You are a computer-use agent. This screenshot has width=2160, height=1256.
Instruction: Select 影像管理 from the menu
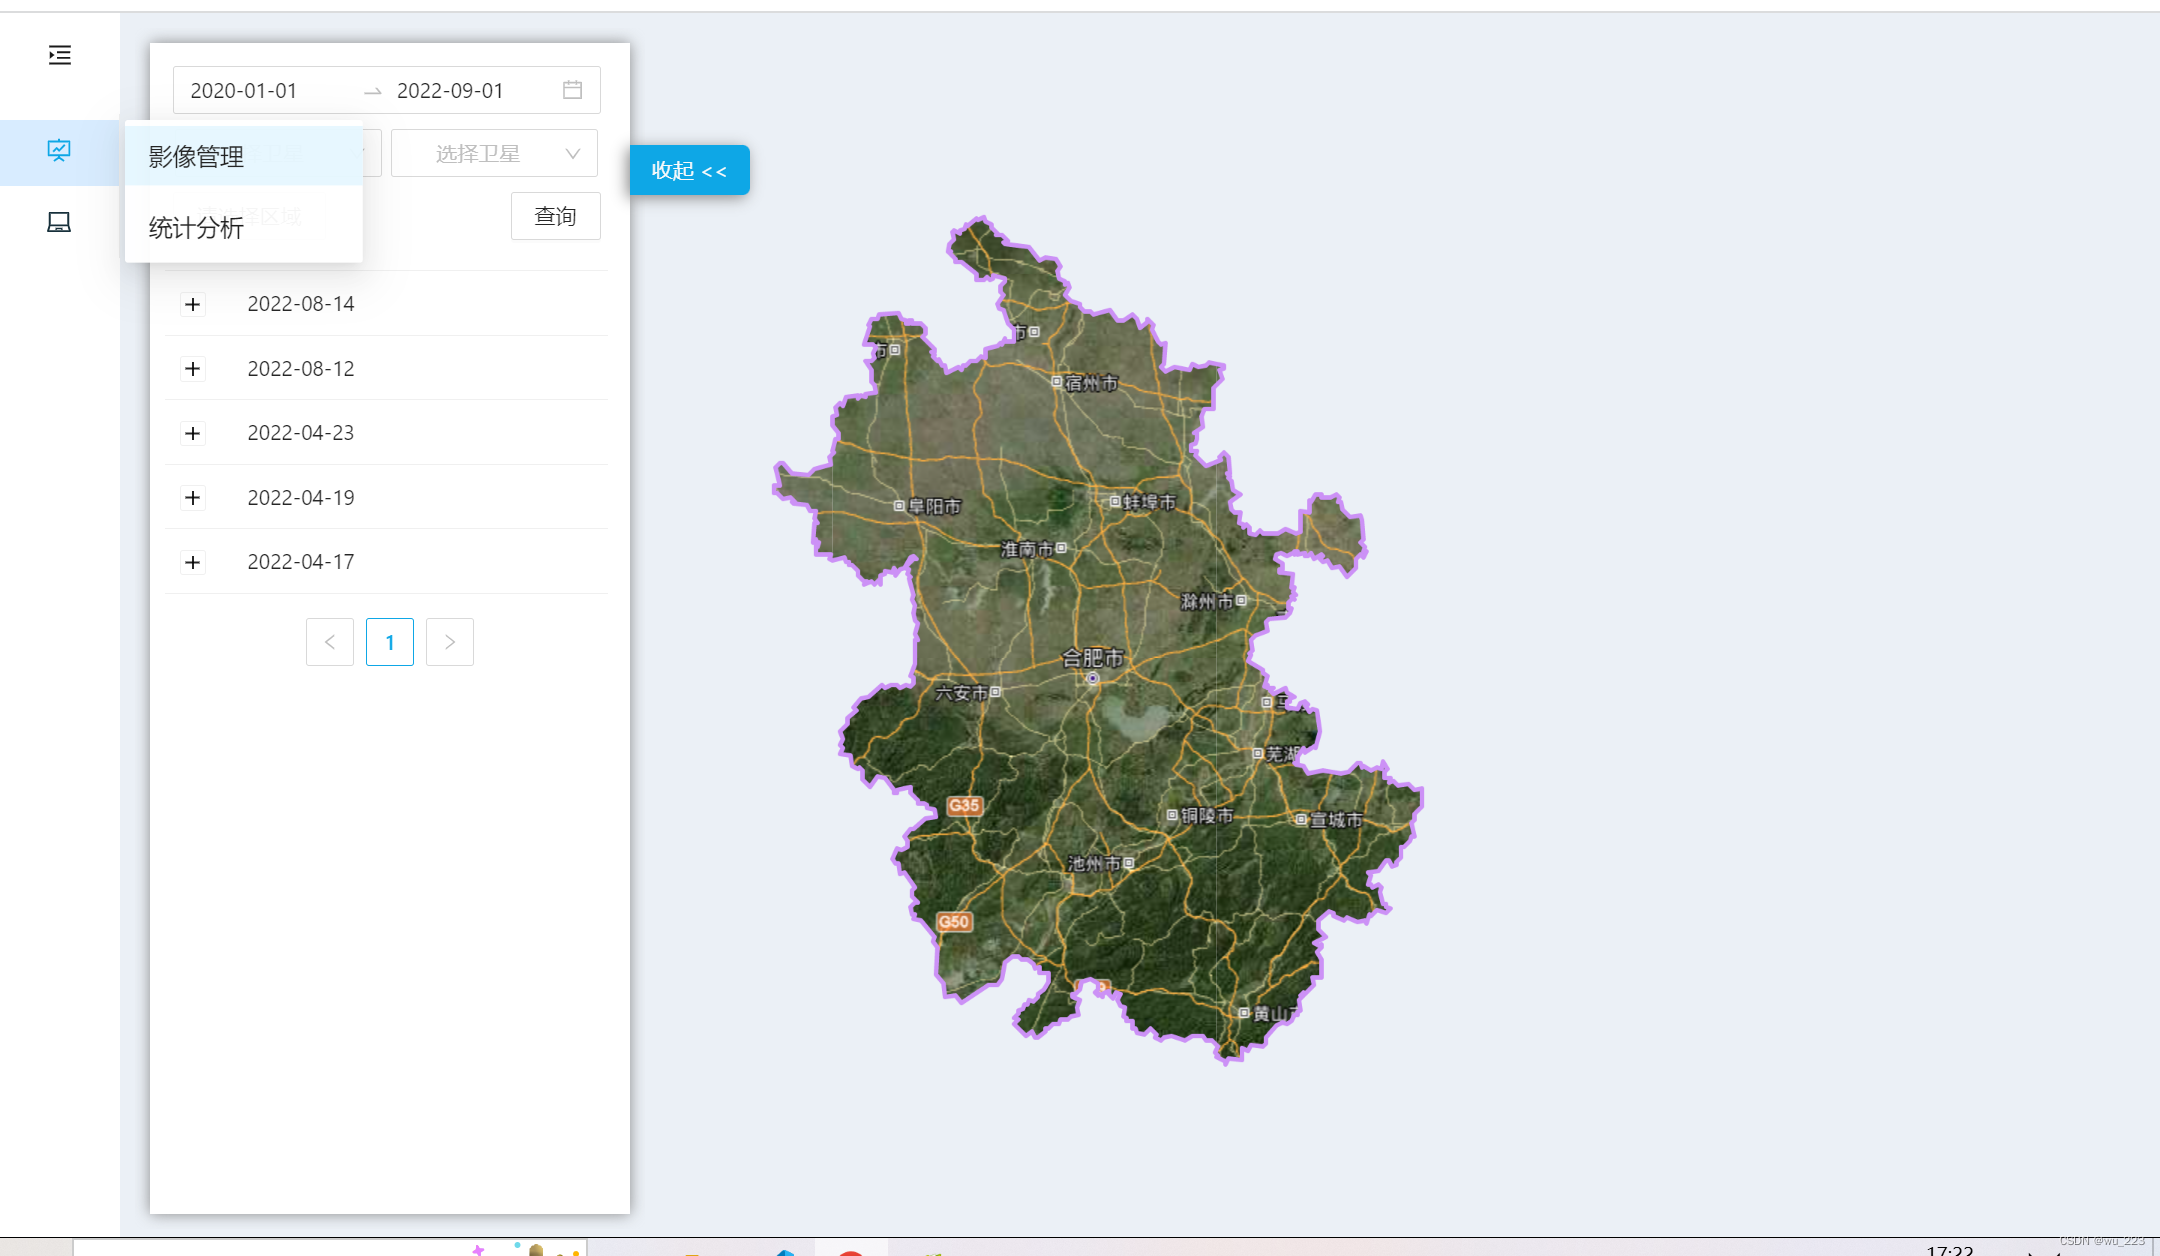pos(194,156)
